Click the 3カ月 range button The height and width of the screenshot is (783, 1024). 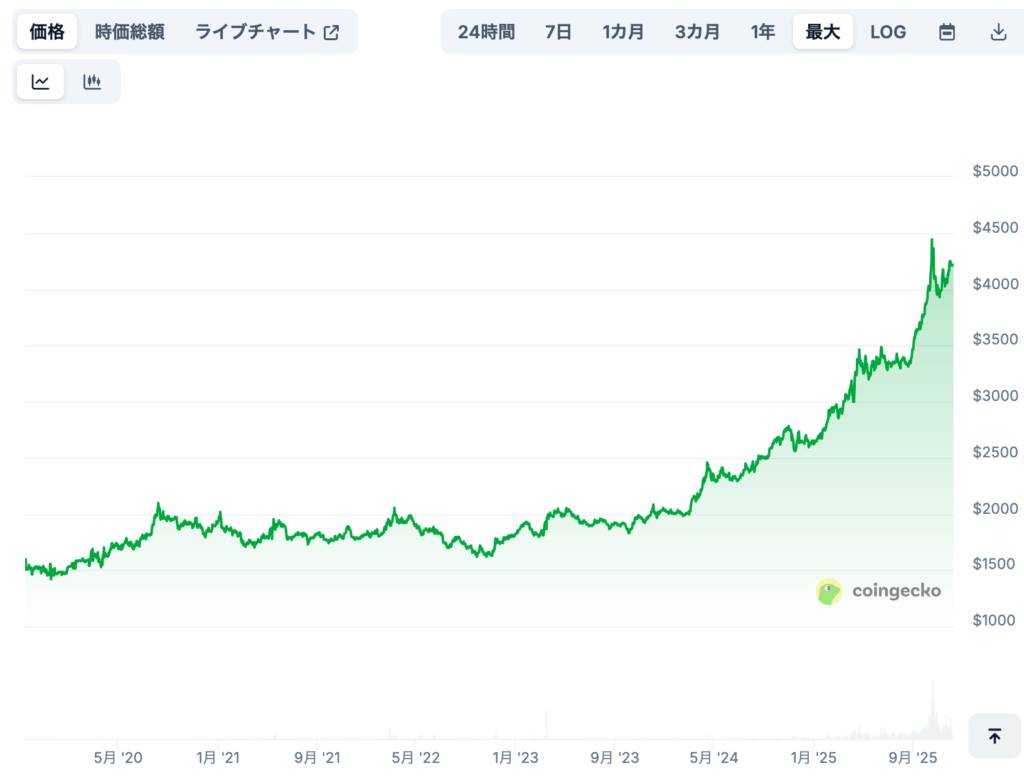point(697,31)
